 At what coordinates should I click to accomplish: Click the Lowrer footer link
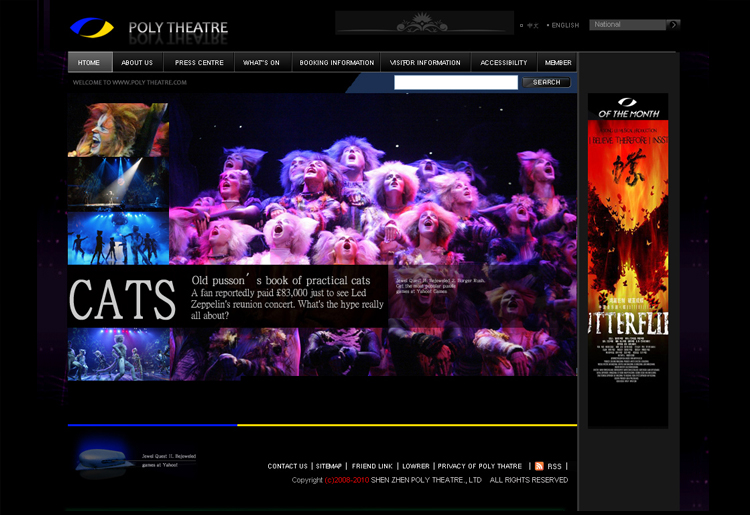click(x=415, y=466)
